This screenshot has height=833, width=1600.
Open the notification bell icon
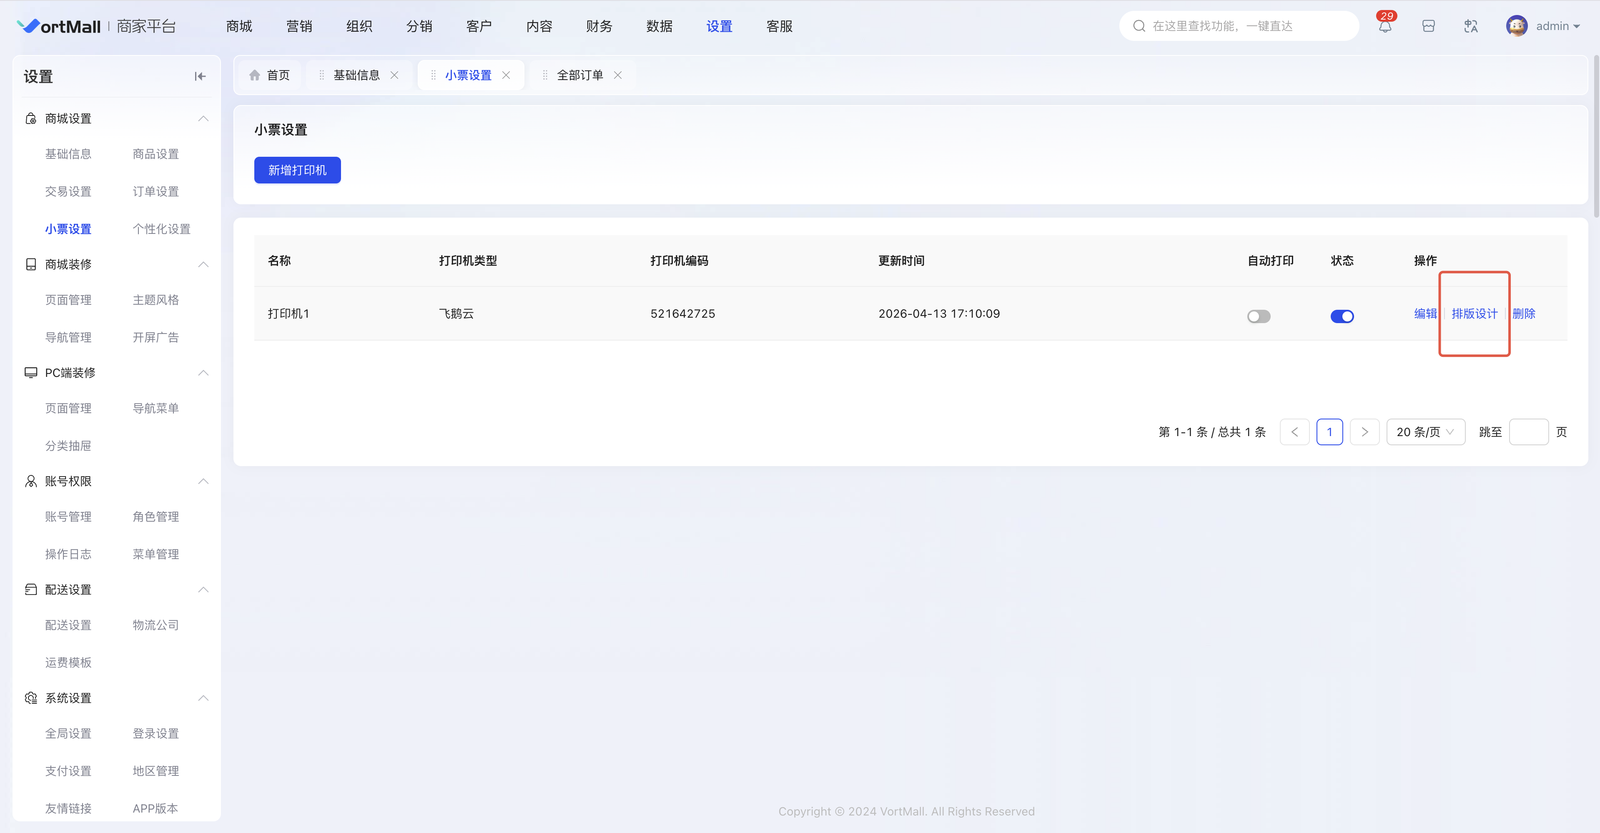tap(1385, 27)
